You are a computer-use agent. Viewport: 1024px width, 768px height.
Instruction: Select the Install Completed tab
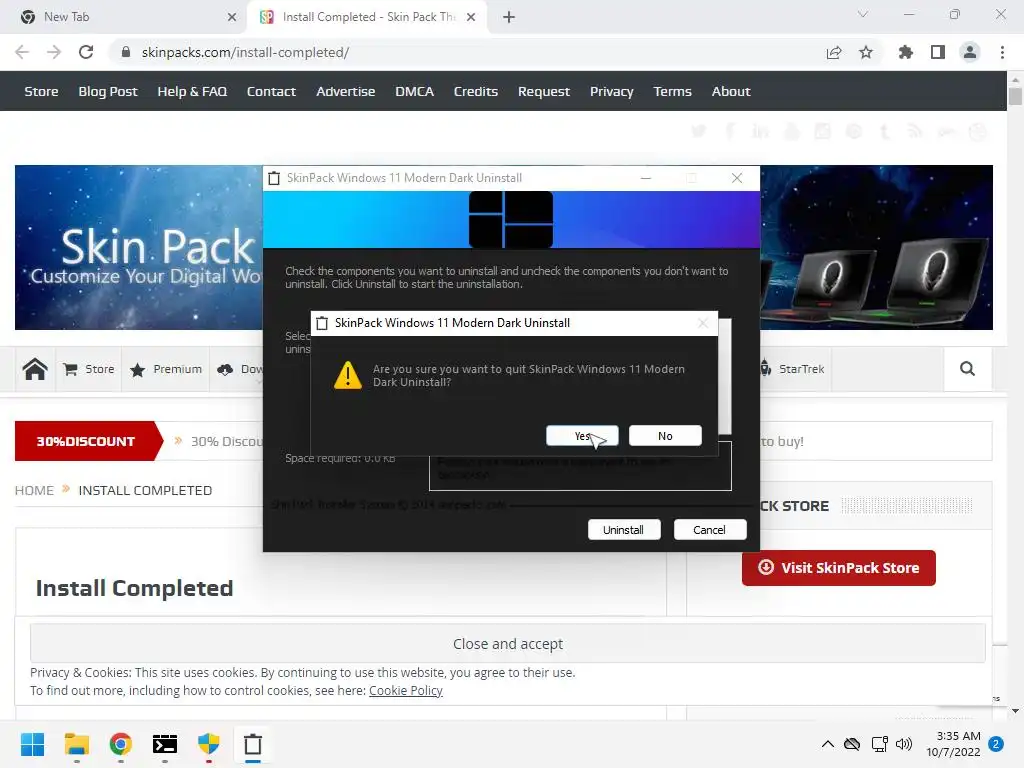click(x=366, y=17)
